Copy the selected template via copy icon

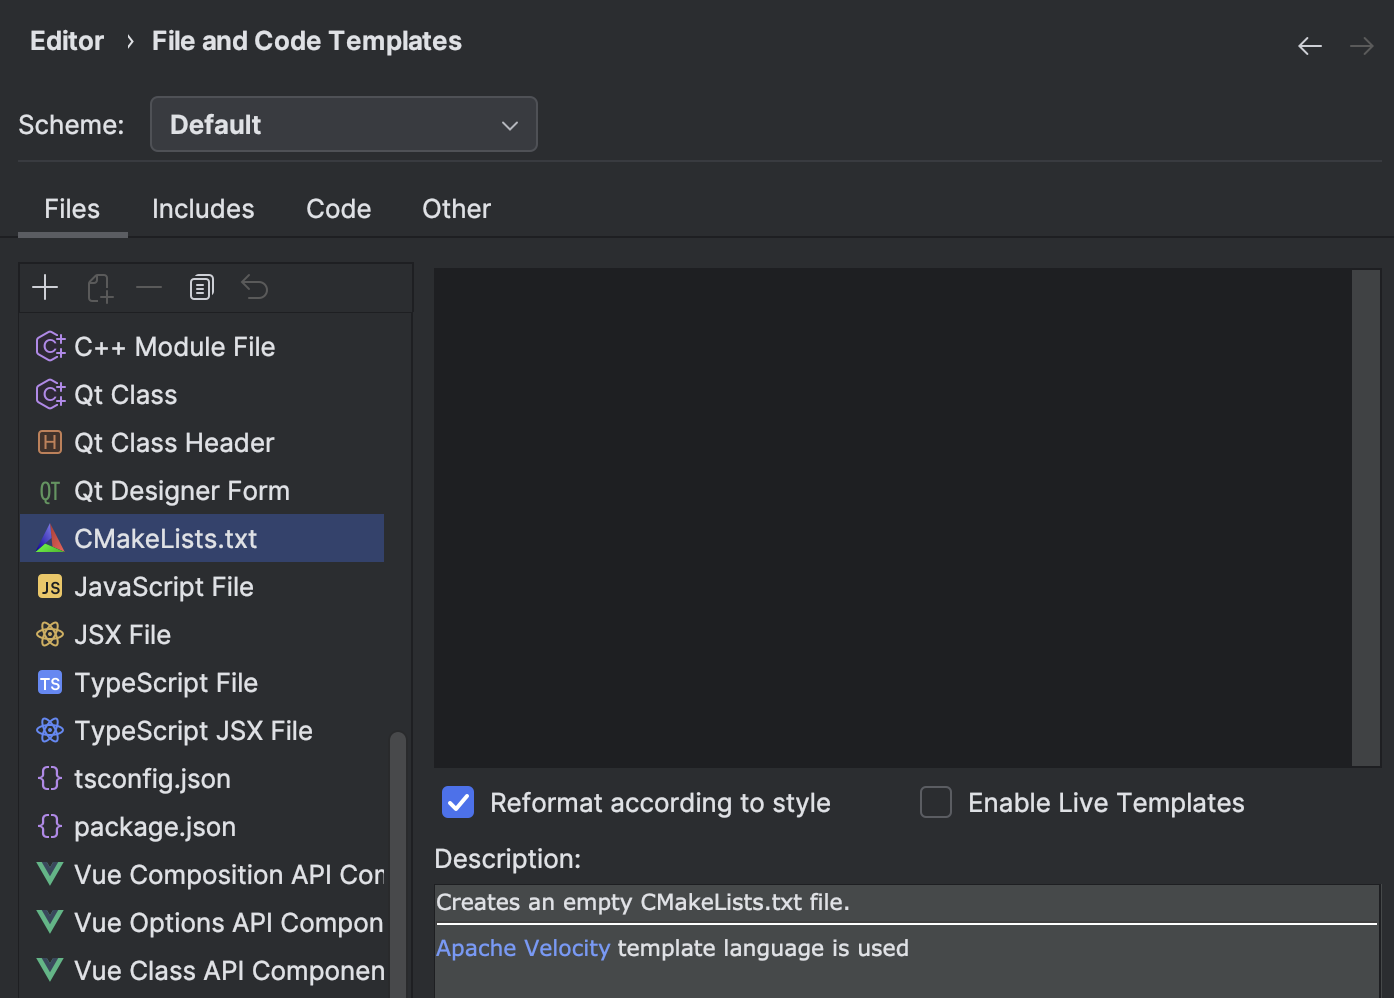point(201,287)
